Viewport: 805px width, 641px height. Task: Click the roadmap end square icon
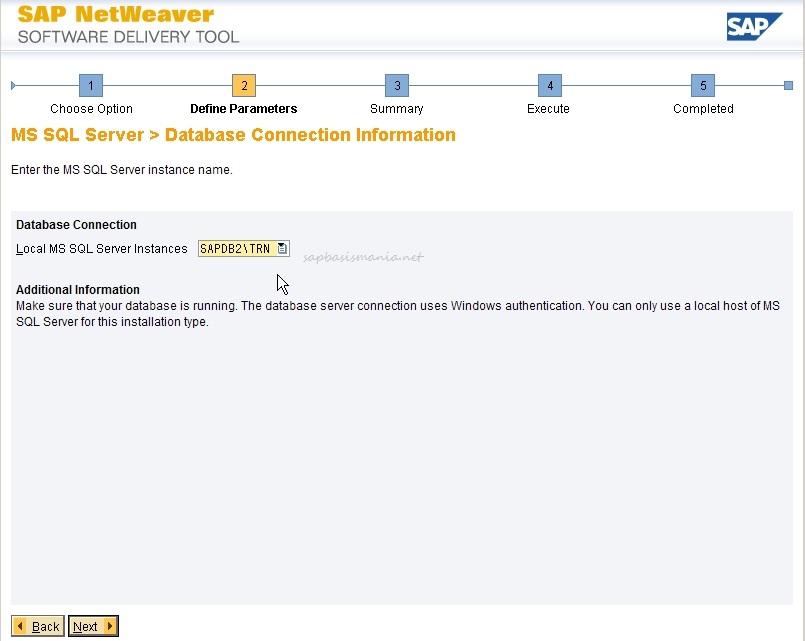(789, 85)
